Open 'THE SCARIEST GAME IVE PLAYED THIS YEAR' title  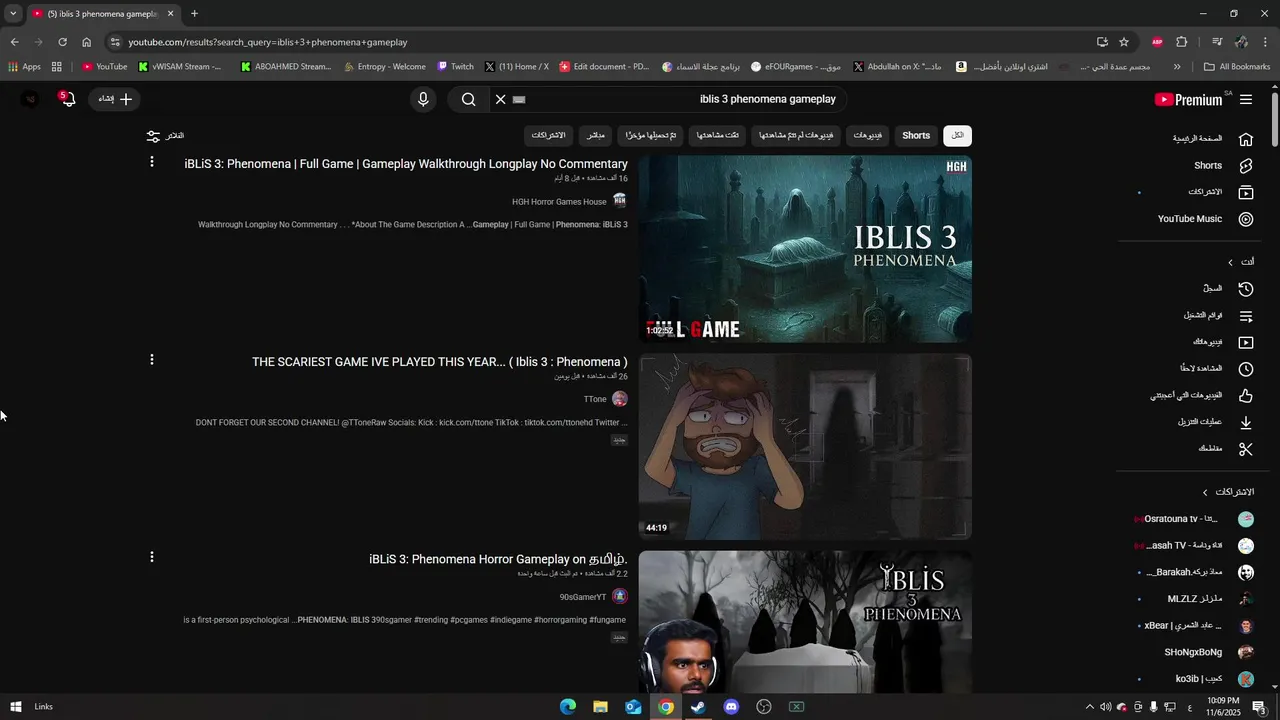(440, 362)
